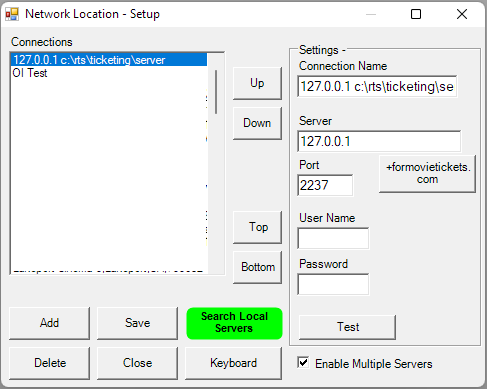Move connection Up in list
The height and width of the screenshot is (389, 487).
[x=257, y=83]
